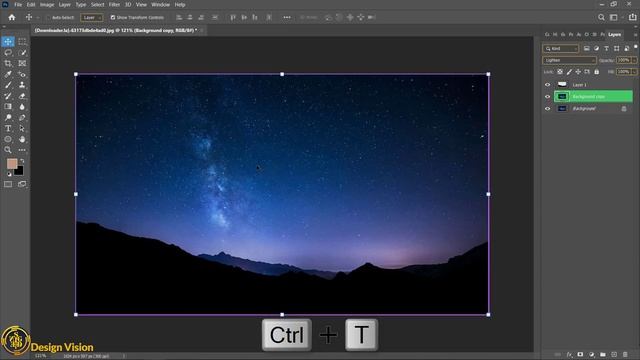Select the open document tab

coord(116,30)
